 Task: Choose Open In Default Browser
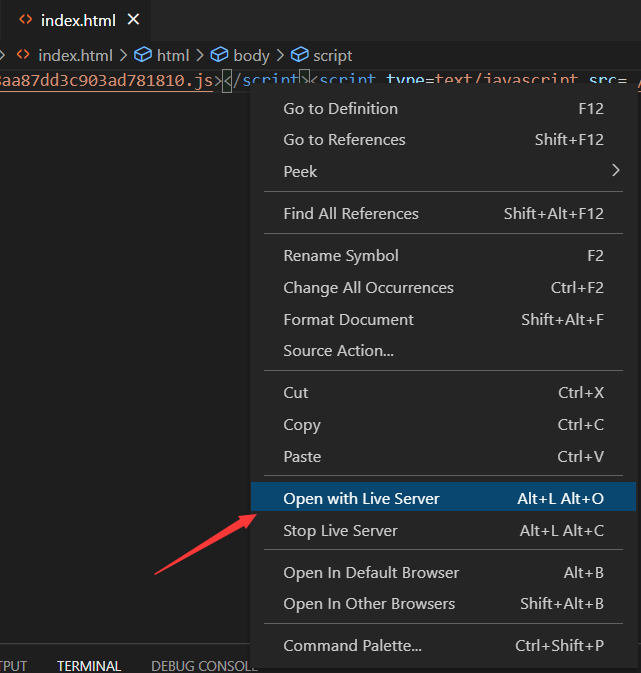371,572
